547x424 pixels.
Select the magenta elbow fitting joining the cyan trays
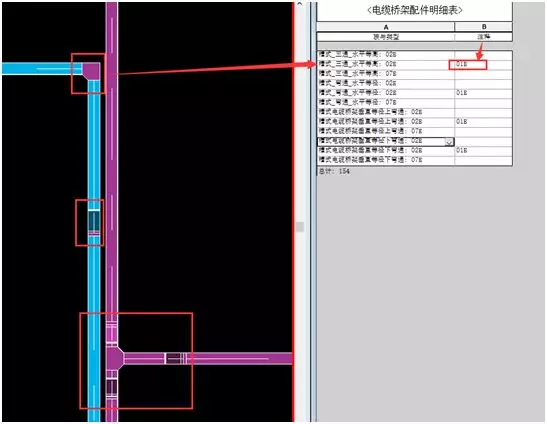point(91,71)
